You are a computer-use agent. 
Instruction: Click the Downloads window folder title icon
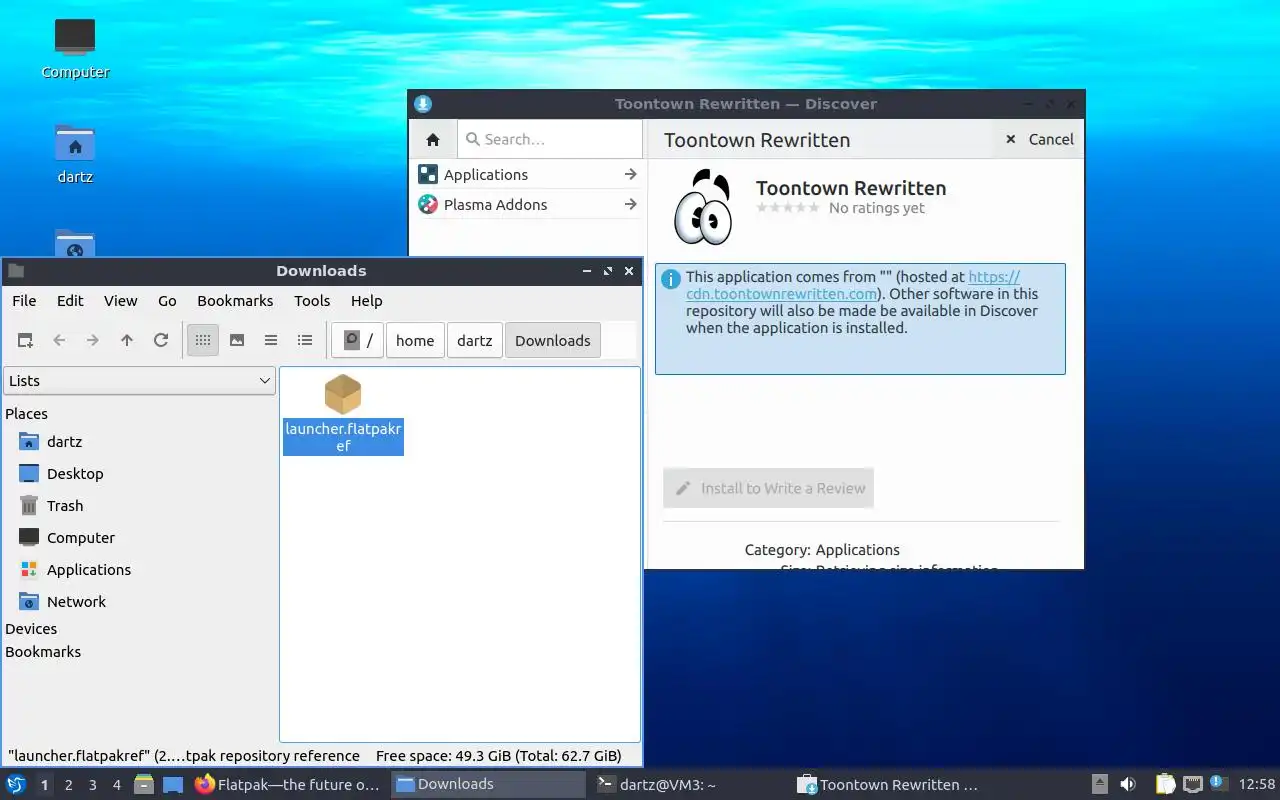pos(16,270)
